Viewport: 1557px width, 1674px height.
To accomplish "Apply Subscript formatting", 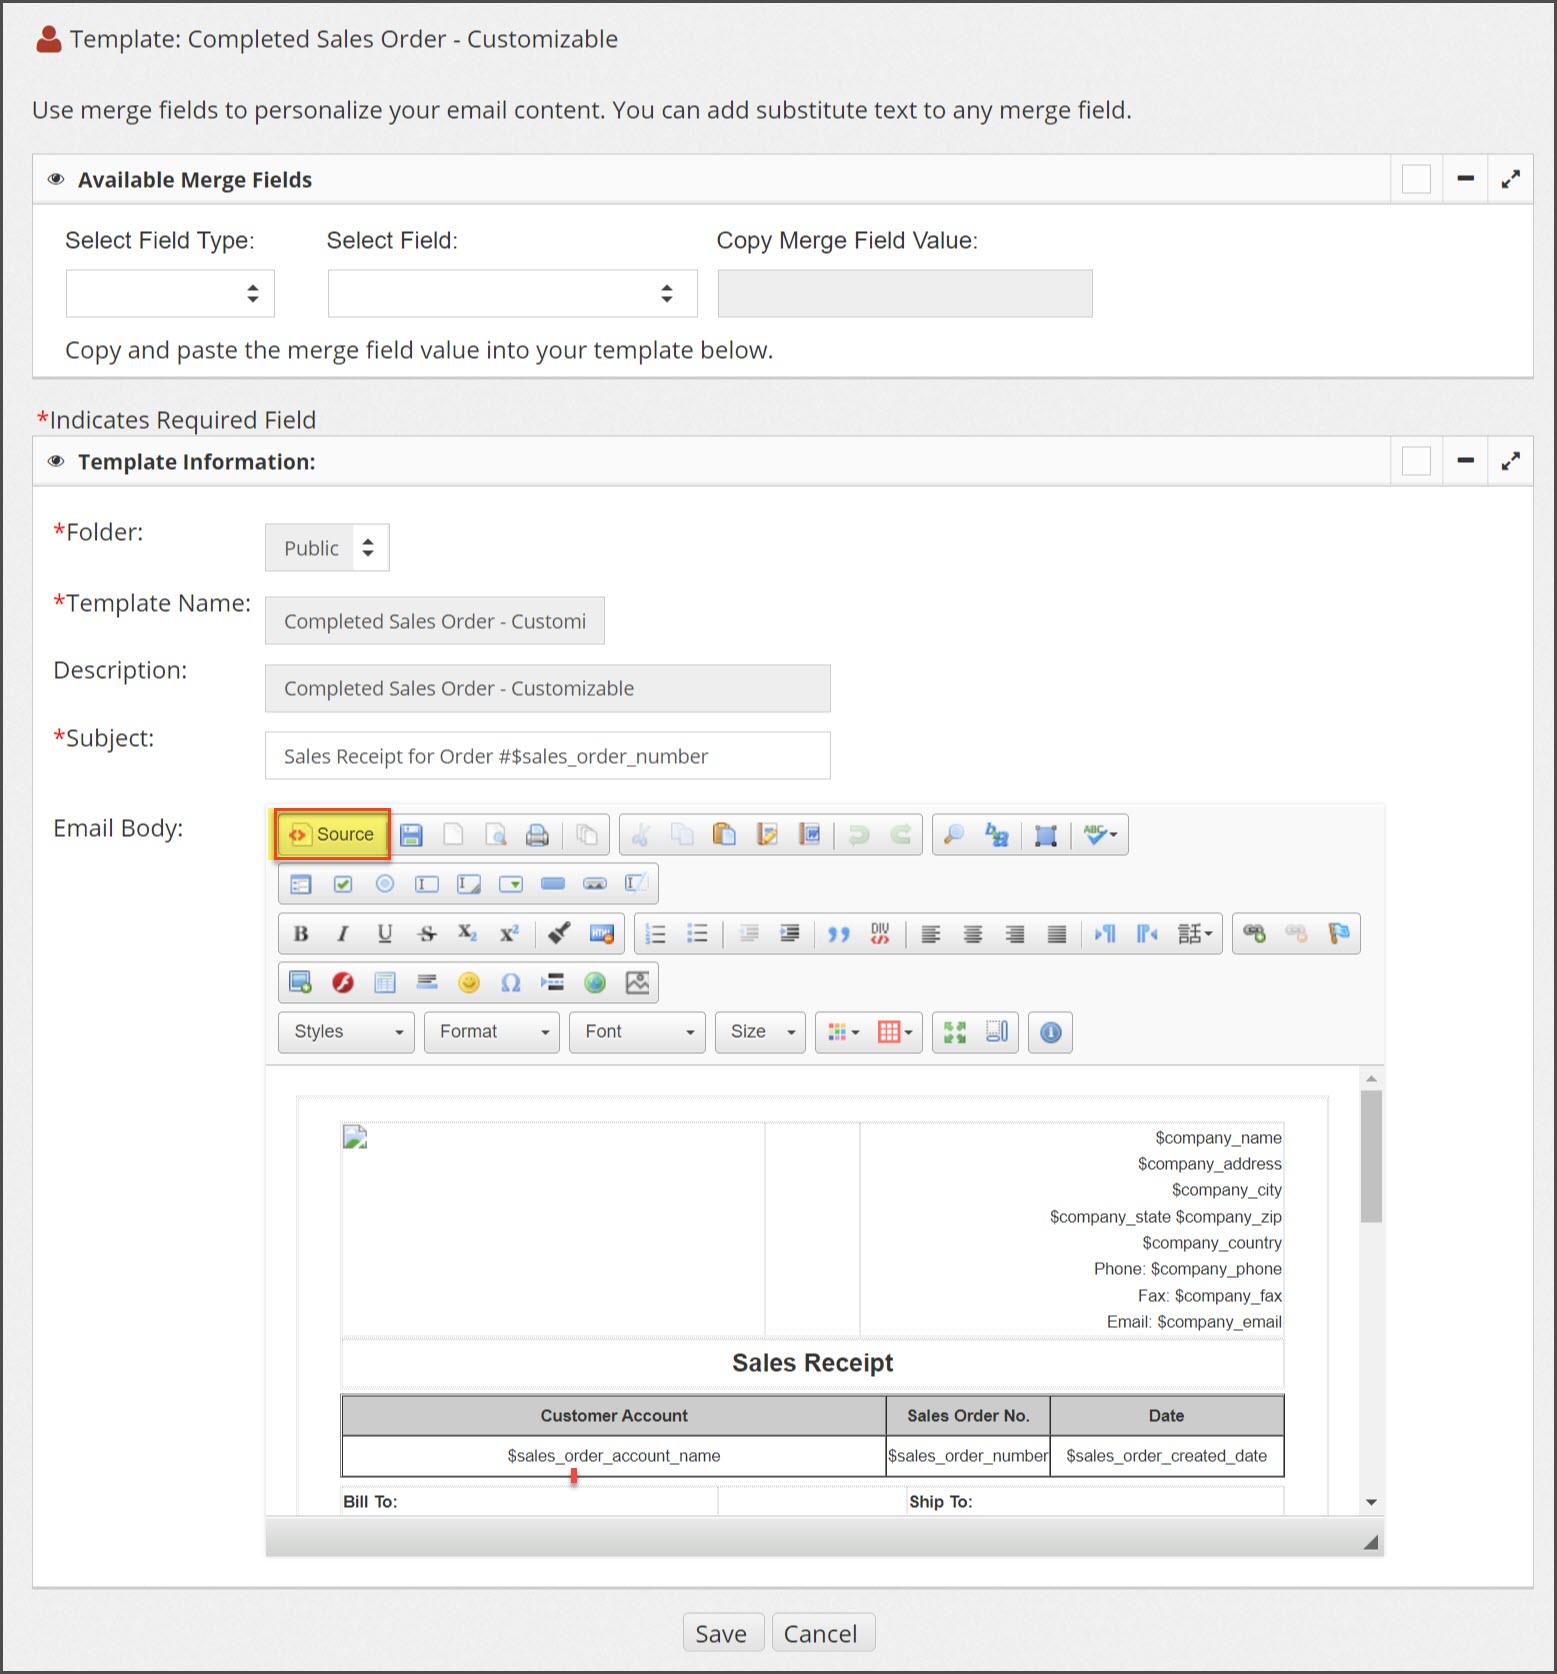I will [x=468, y=933].
